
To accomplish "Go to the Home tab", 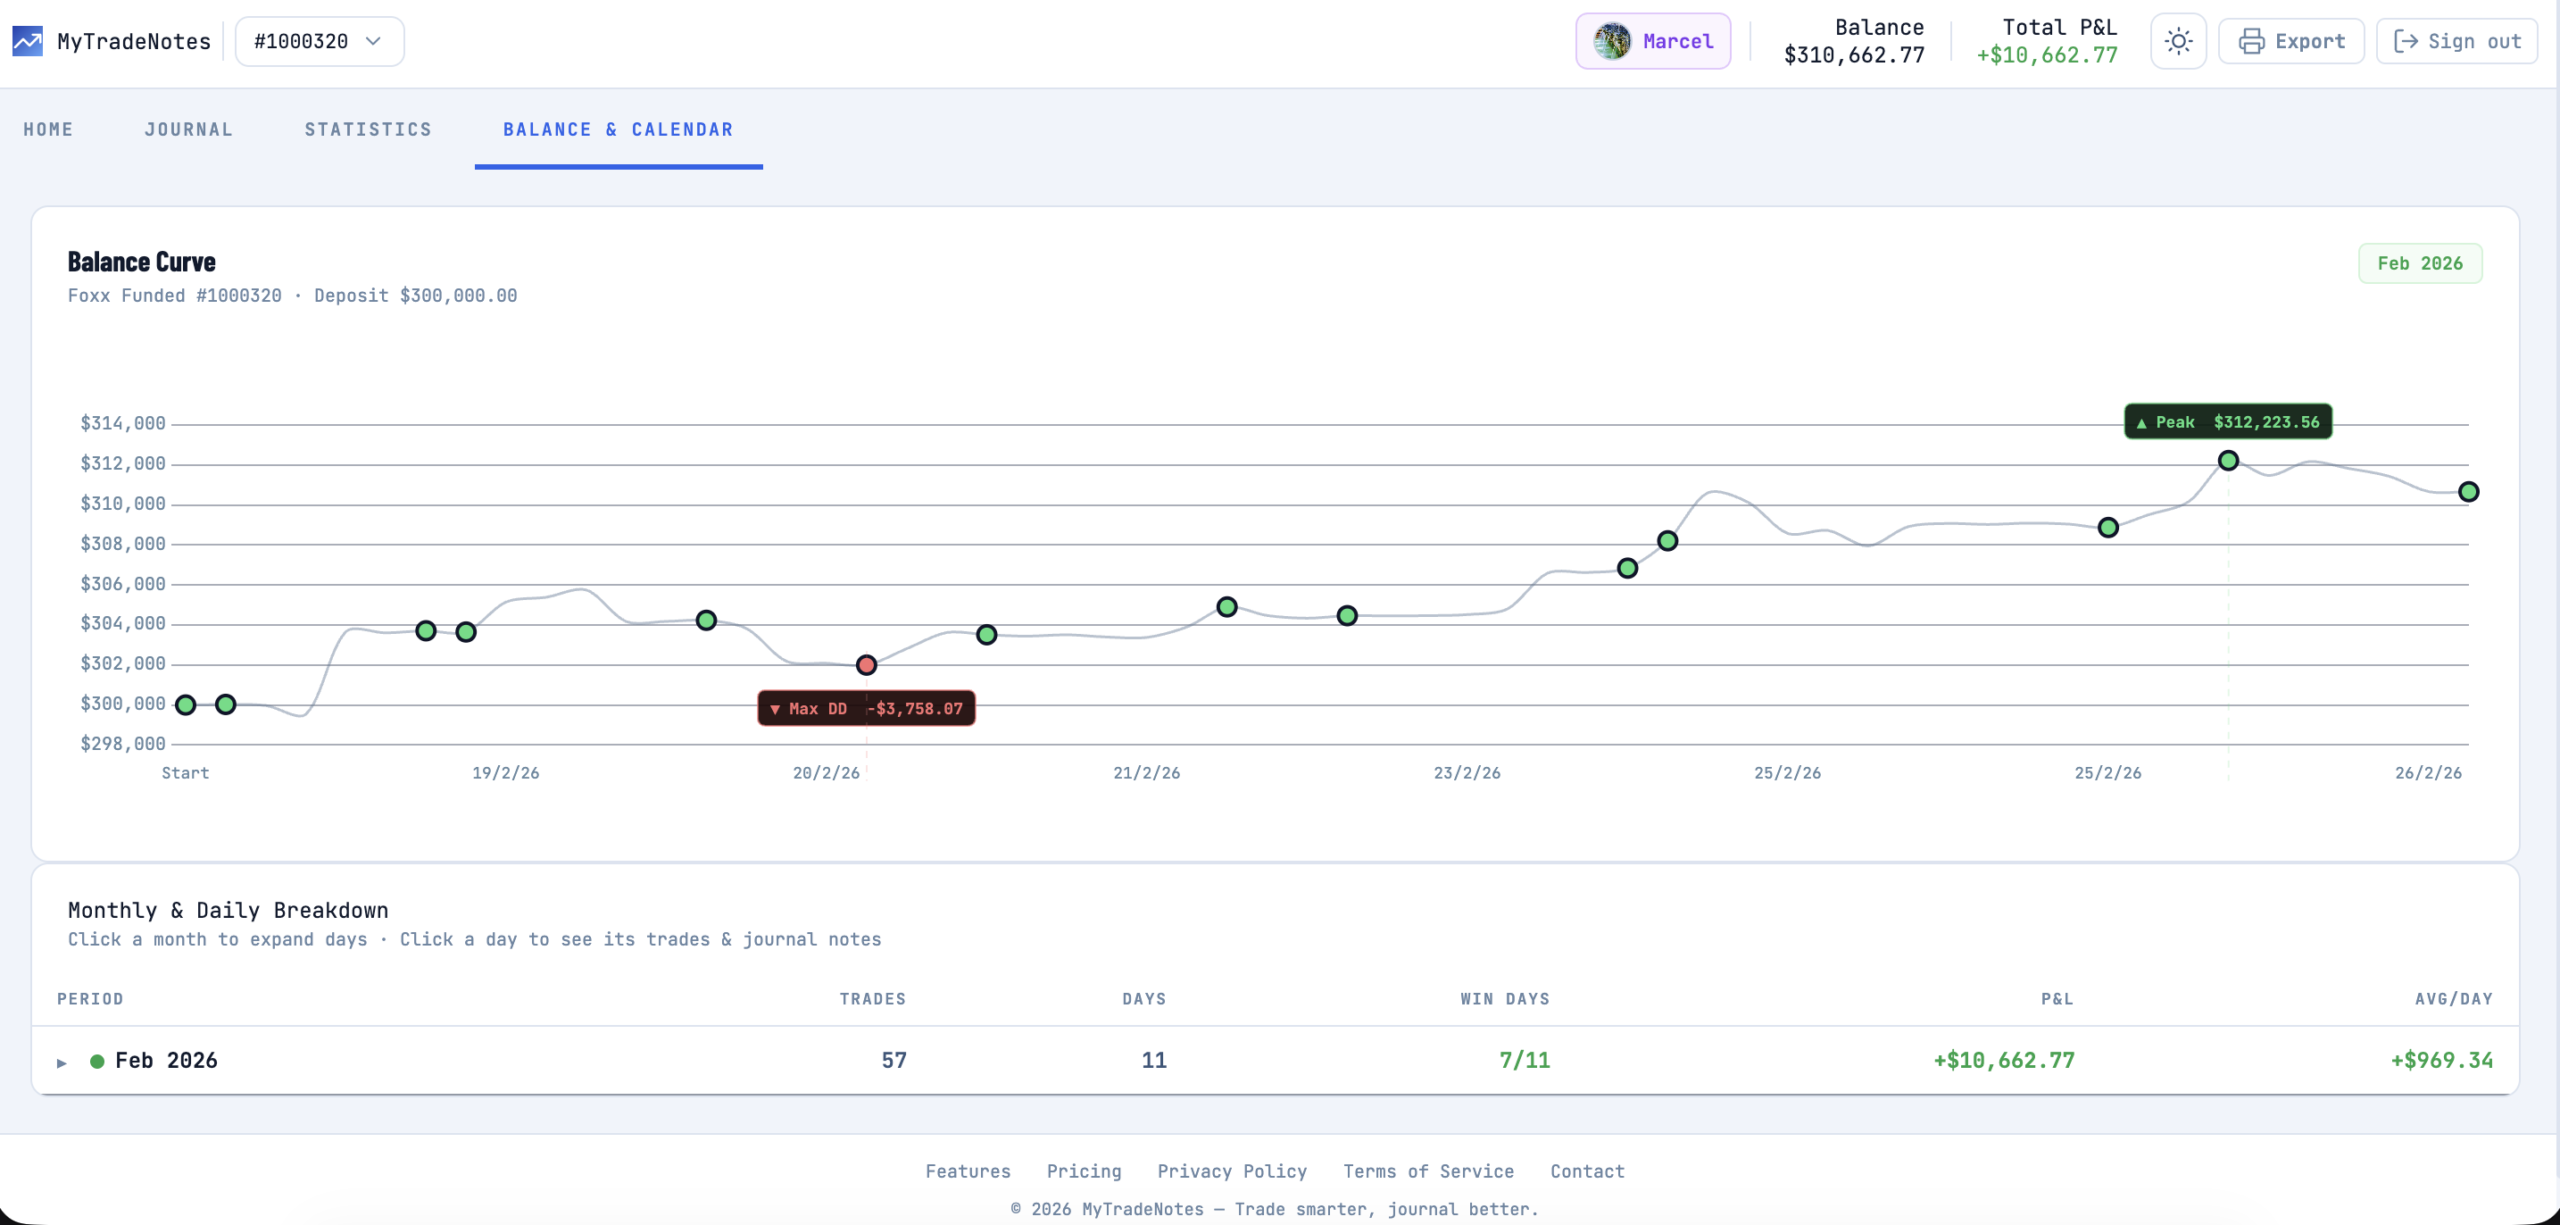I will 48,130.
